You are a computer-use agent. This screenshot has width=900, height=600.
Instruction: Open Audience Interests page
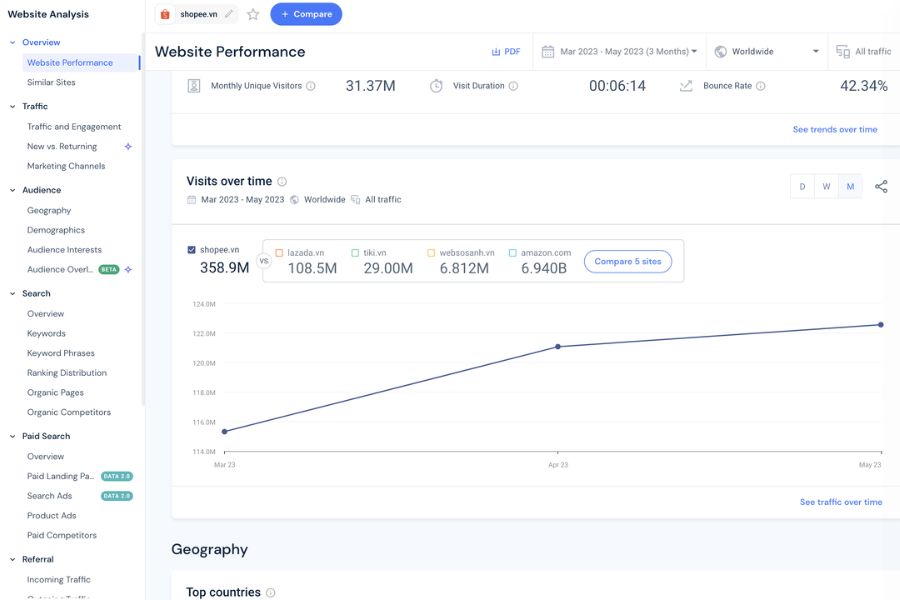(64, 250)
